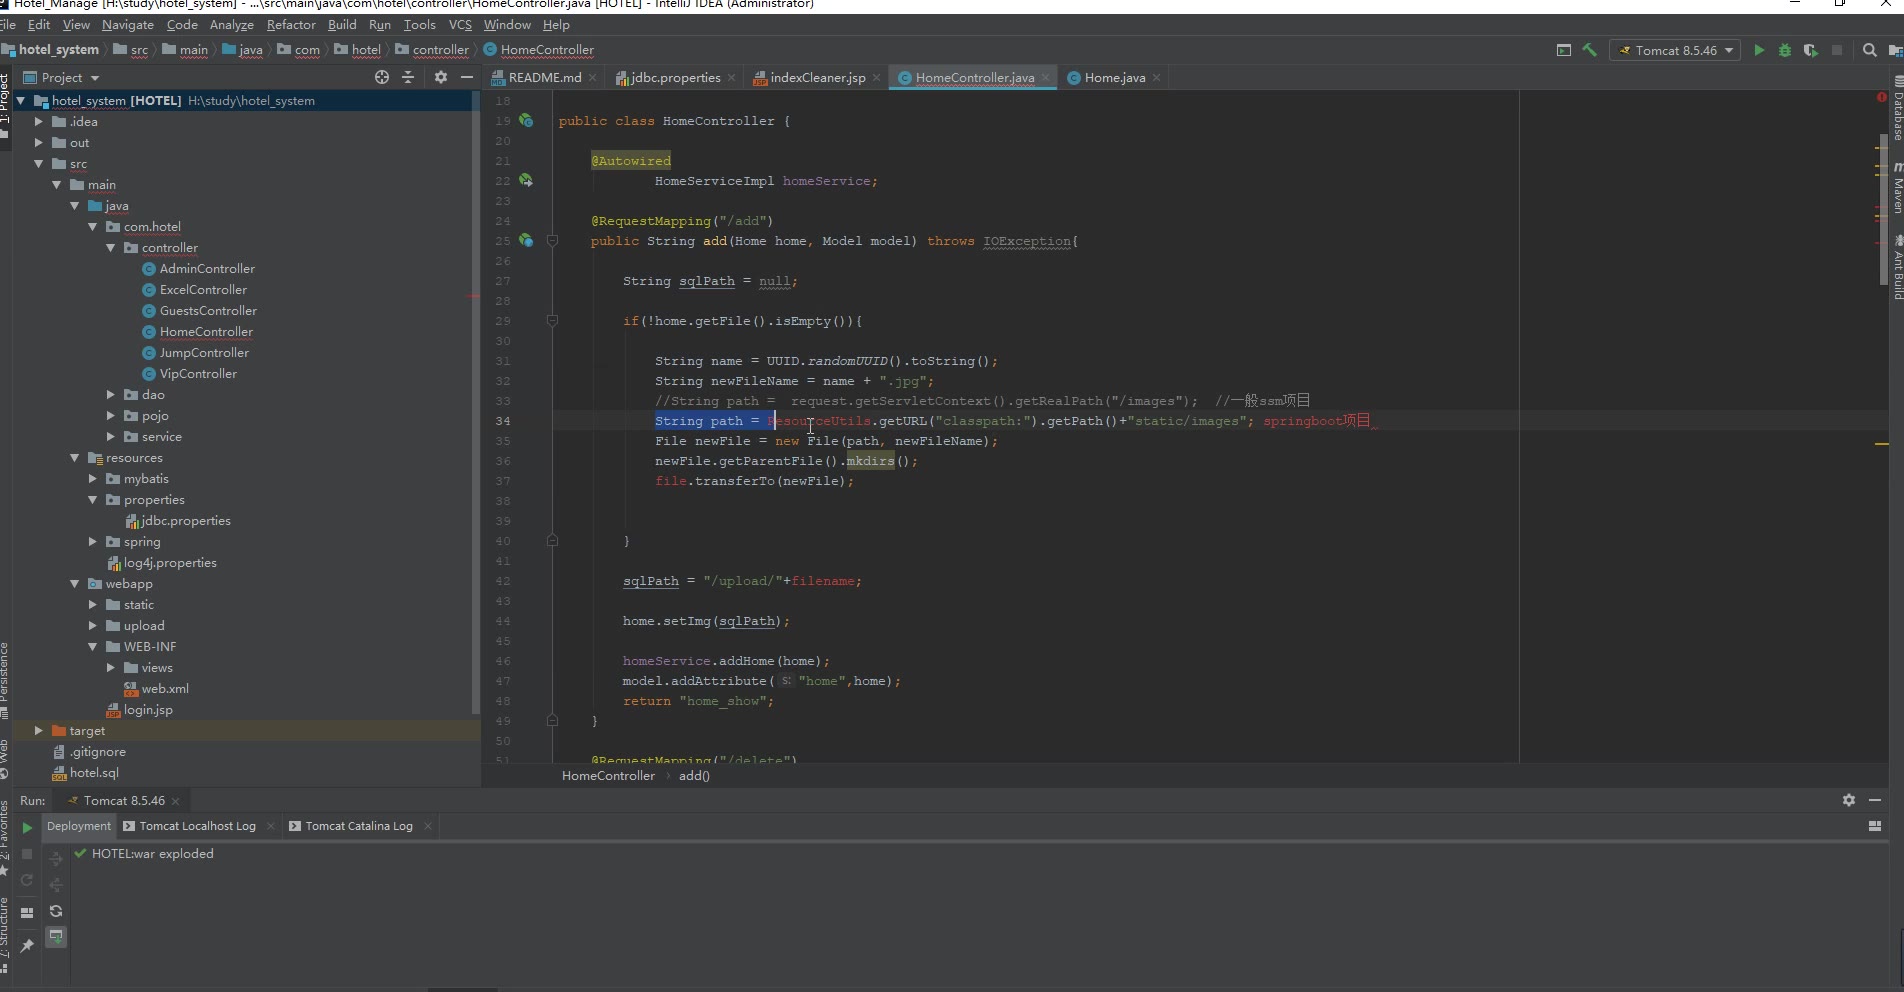Click locate/scroll-from-source target icon in Project panel

pyautogui.click(x=382, y=77)
